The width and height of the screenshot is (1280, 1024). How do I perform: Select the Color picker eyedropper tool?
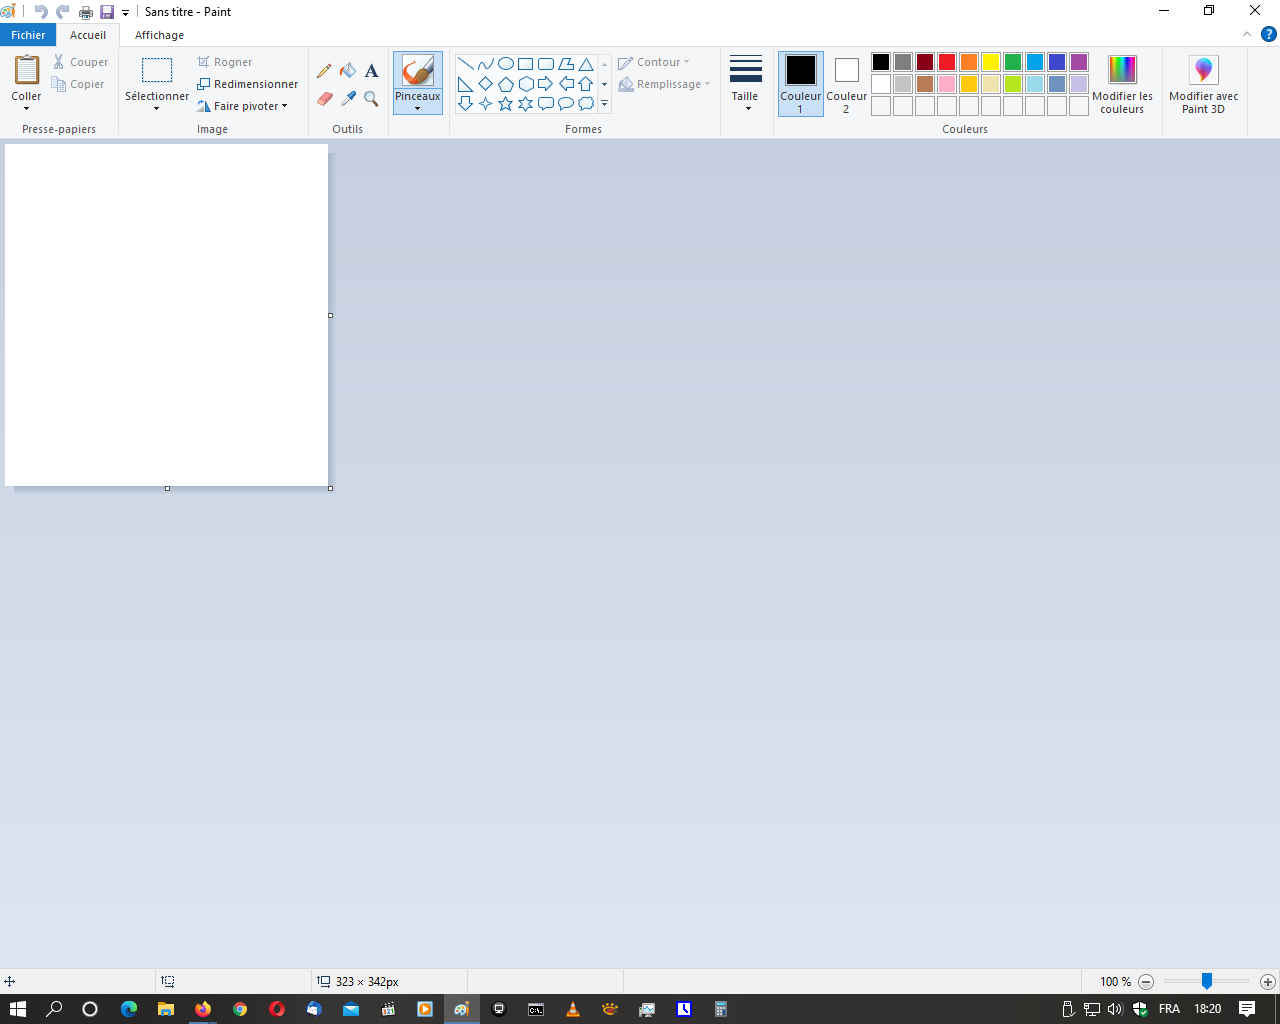tap(348, 99)
